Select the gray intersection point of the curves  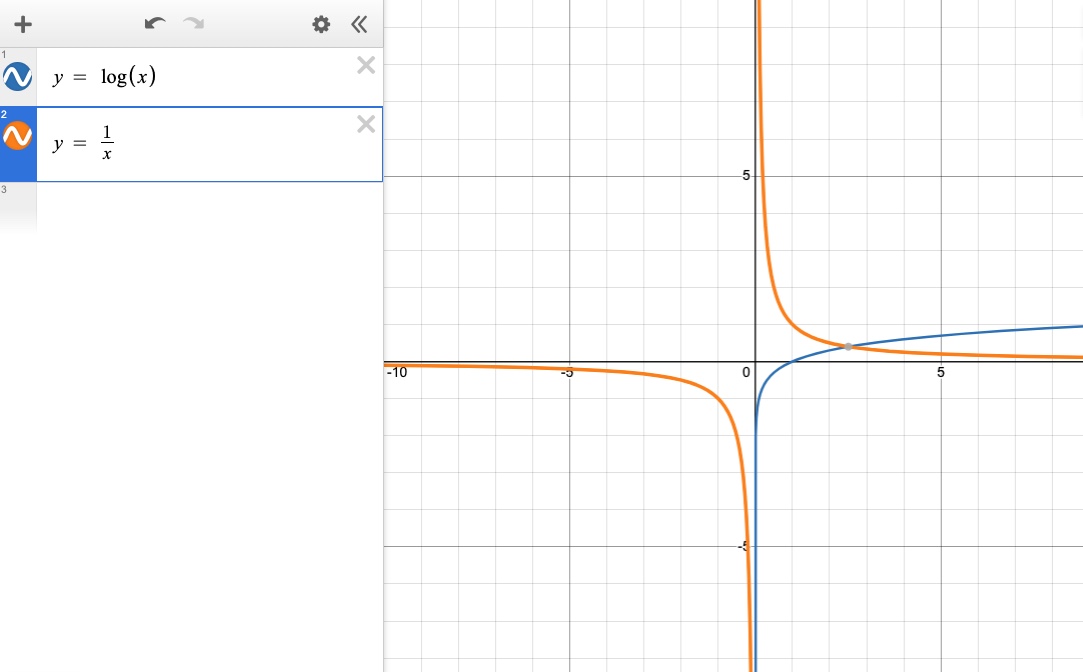pos(848,346)
